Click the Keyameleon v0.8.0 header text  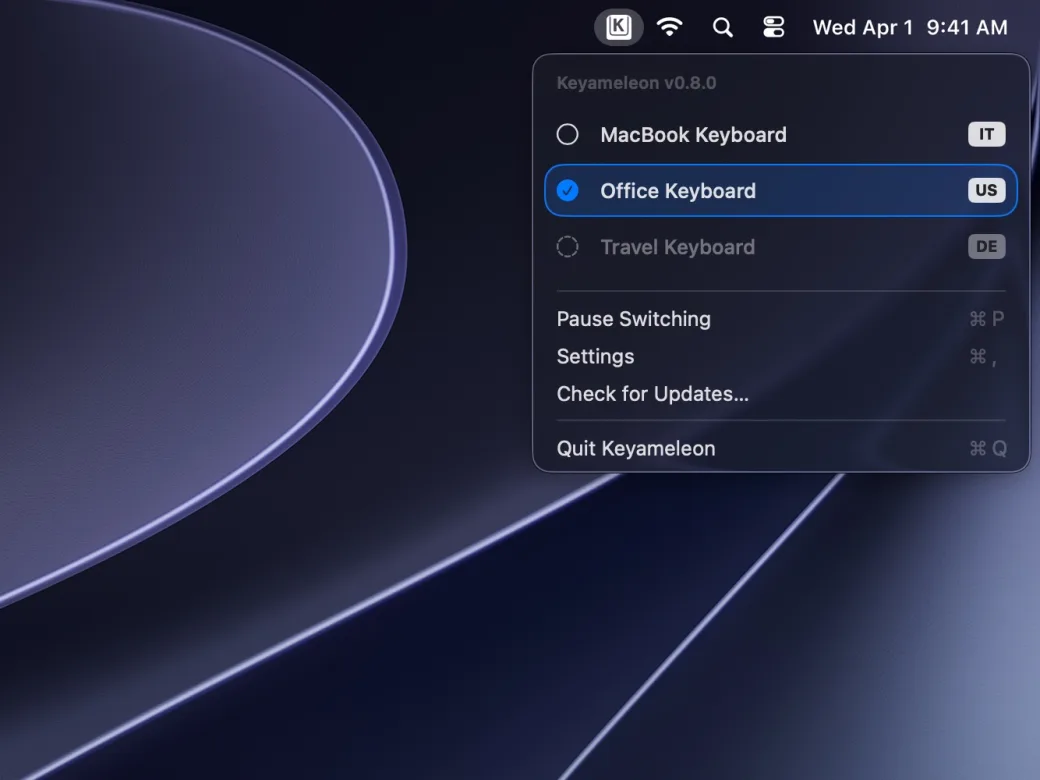[636, 83]
